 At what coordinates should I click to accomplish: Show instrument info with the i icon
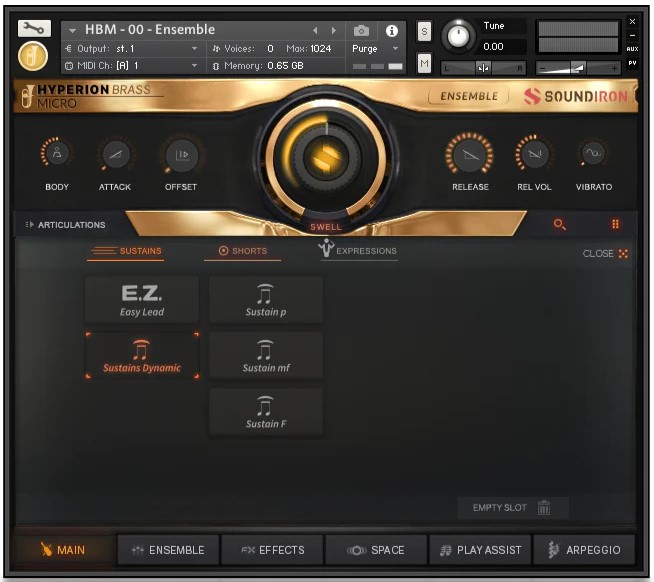391,30
